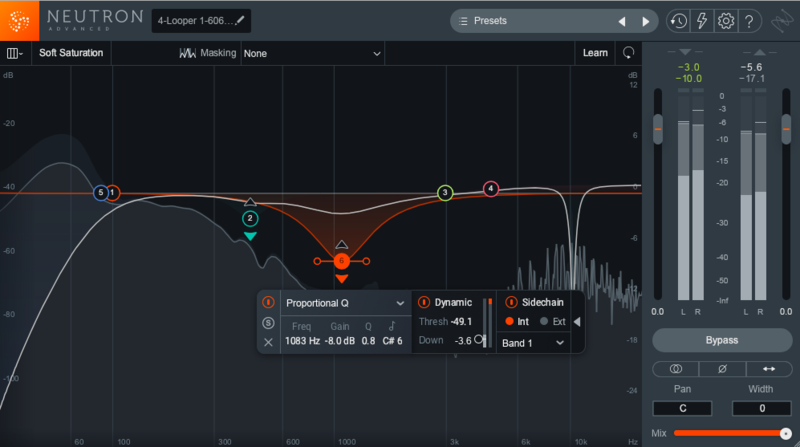The height and width of the screenshot is (447, 800).
Task: Click the up triangle above node 6
Action: [x=341, y=245]
